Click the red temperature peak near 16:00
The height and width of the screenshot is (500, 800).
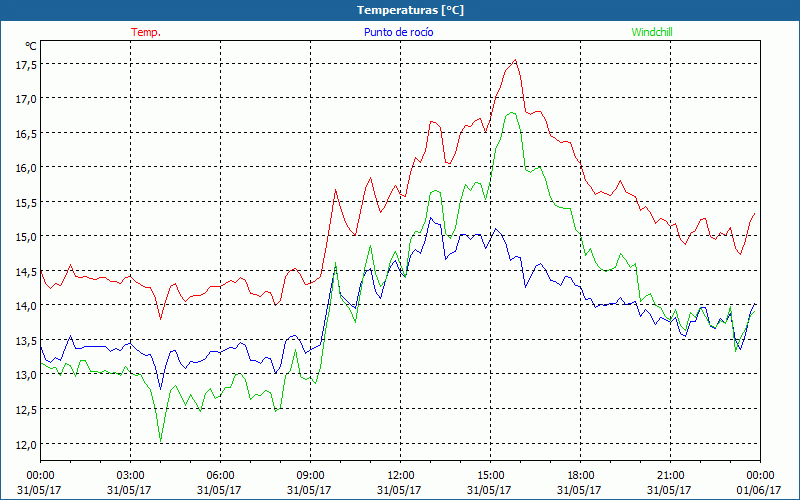(515, 60)
